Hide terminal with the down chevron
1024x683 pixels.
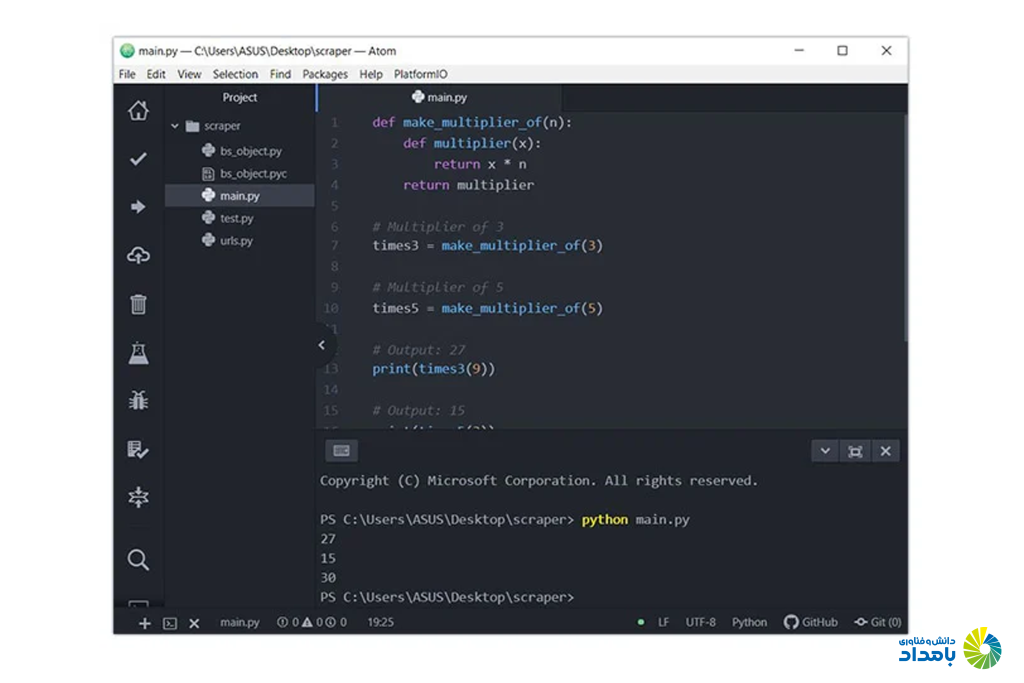click(825, 451)
